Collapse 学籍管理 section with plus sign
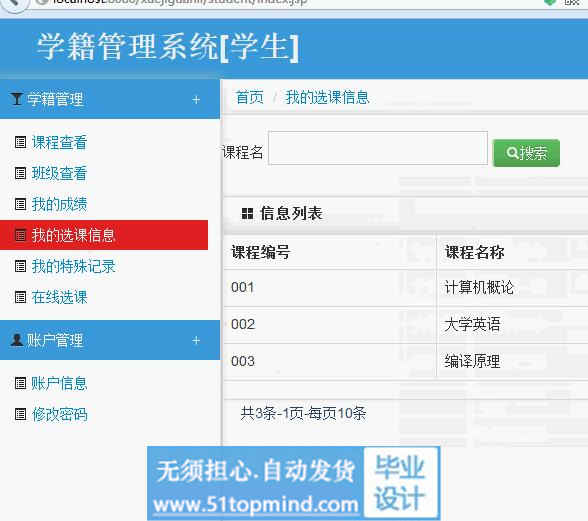The height and width of the screenshot is (521, 588). [x=196, y=100]
